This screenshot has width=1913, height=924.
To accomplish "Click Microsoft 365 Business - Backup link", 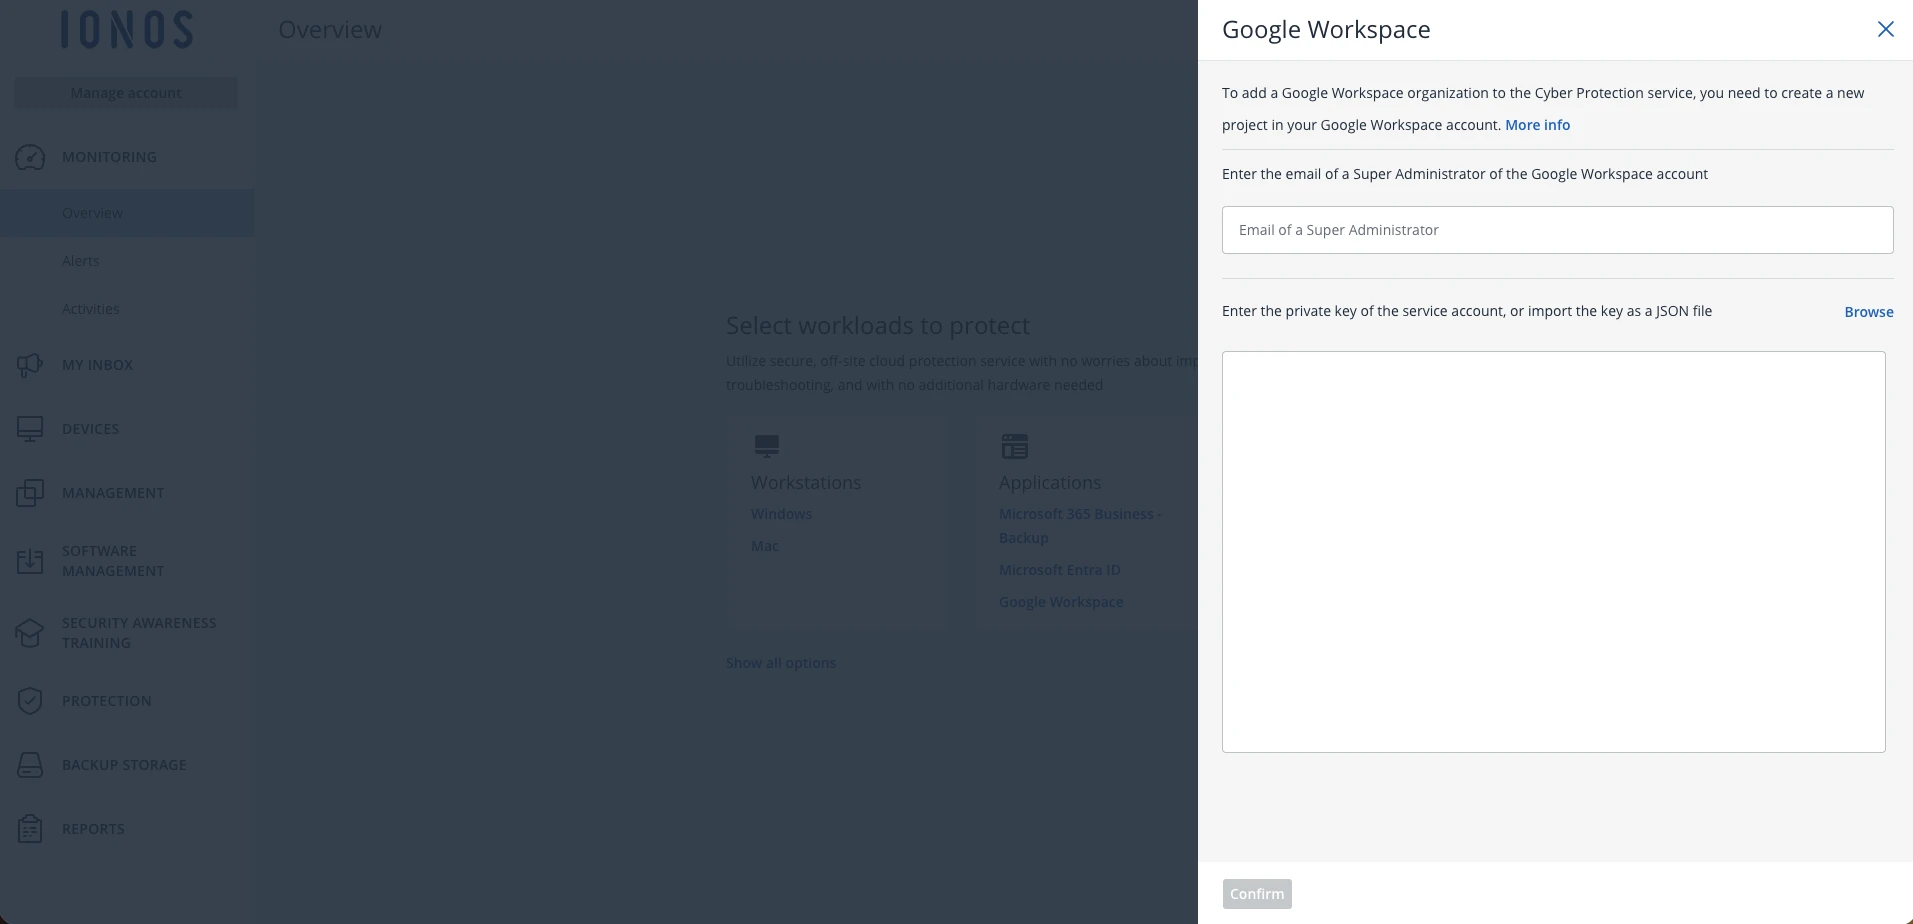I will tap(1080, 526).
